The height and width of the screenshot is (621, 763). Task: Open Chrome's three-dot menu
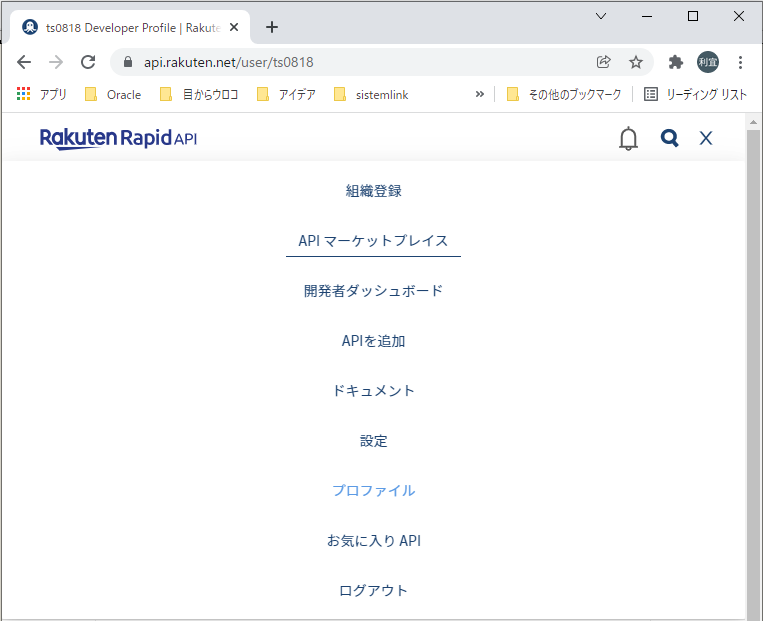[740, 62]
